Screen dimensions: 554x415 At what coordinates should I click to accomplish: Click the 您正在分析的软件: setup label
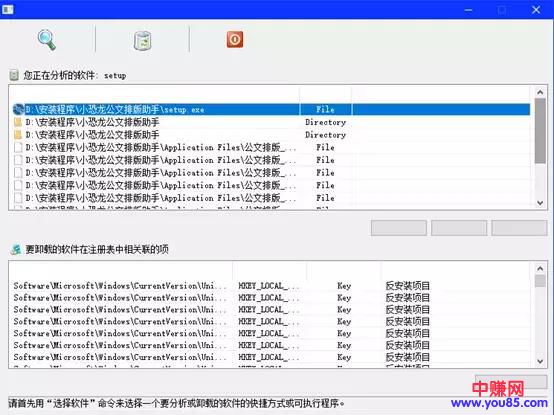pyautogui.click(x=75, y=75)
